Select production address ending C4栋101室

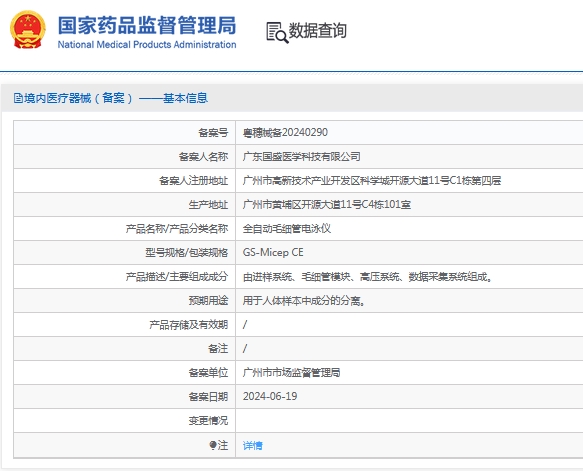327,204
